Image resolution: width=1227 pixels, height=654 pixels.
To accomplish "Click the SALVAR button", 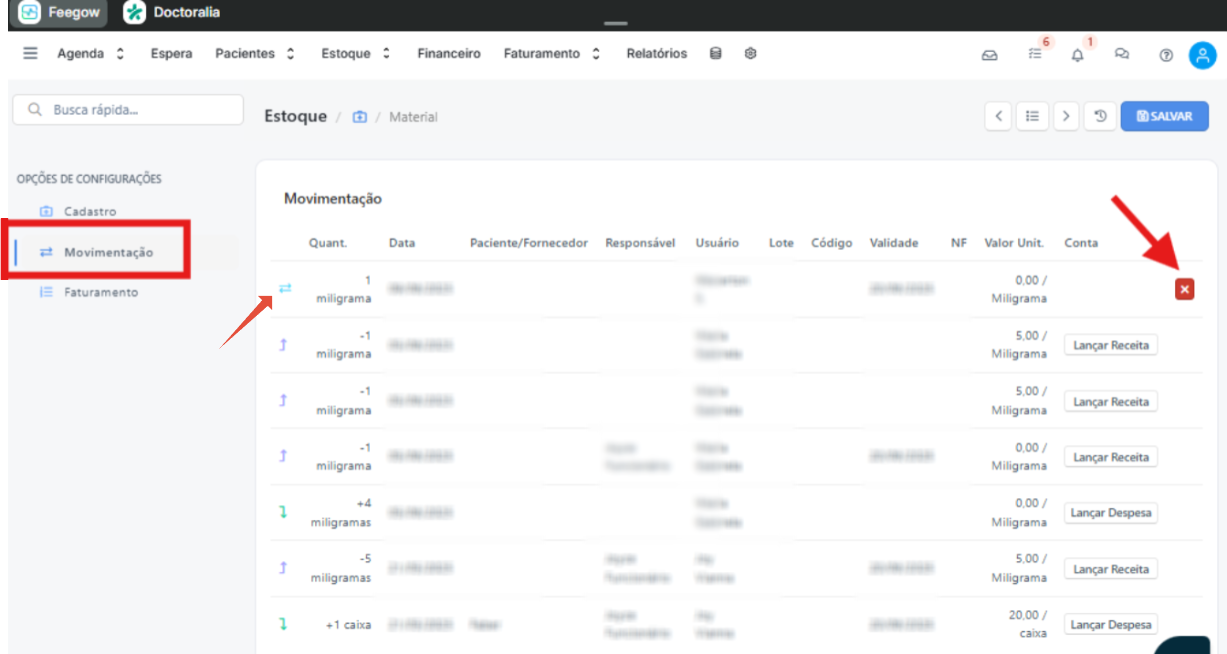I will 1165,116.
